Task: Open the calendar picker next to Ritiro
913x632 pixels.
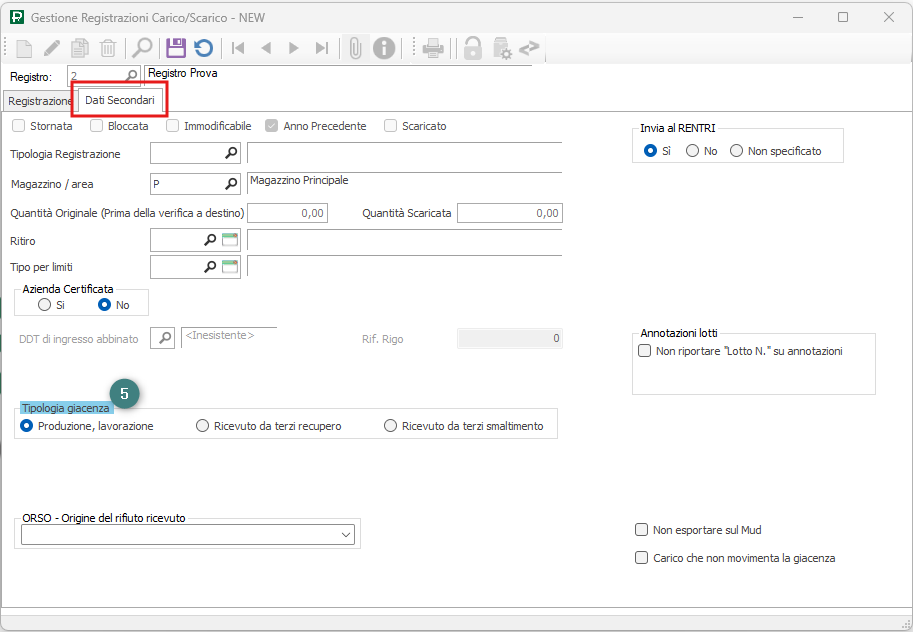Action: (x=230, y=240)
